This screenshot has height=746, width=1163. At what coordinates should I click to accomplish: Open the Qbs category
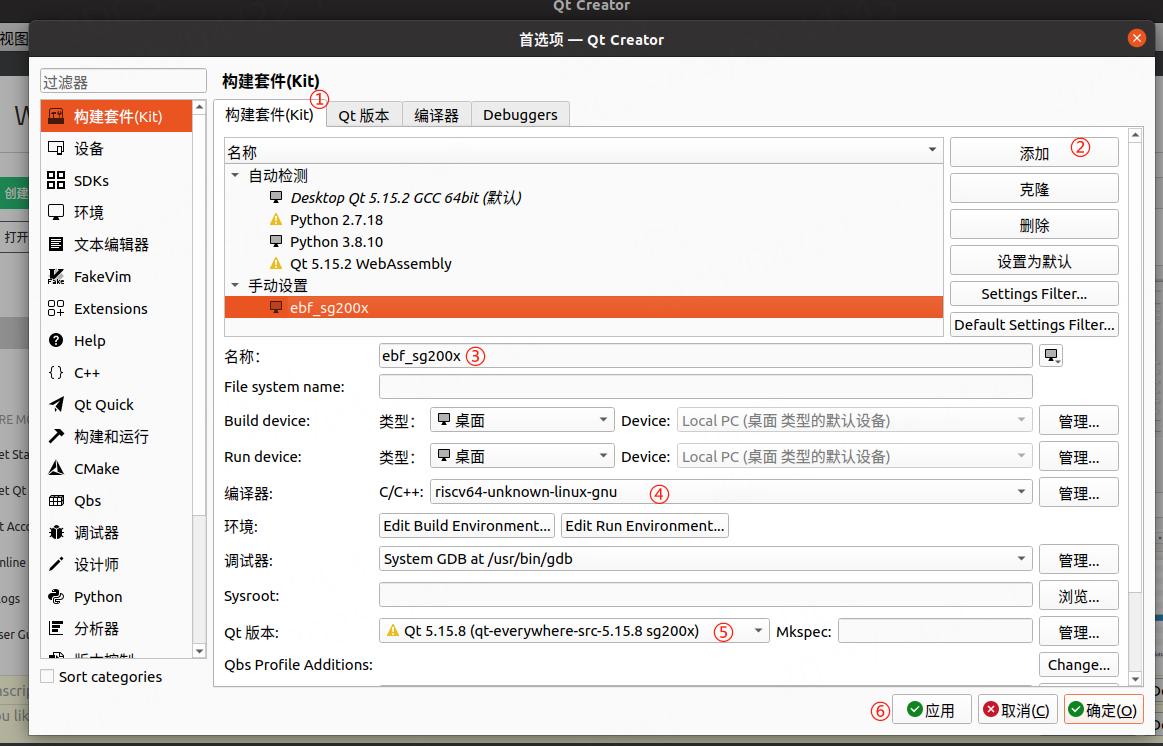[x=116, y=501]
